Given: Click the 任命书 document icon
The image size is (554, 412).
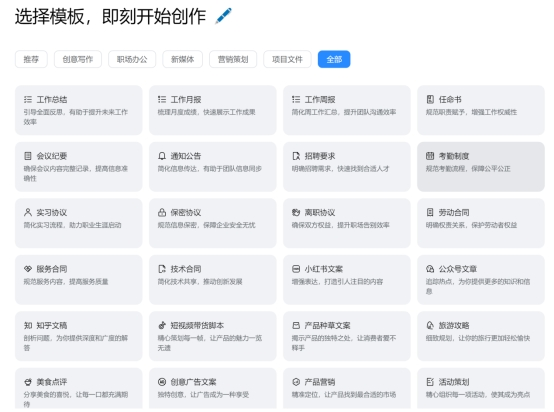Looking at the screenshot, I should click(x=430, y=100).
